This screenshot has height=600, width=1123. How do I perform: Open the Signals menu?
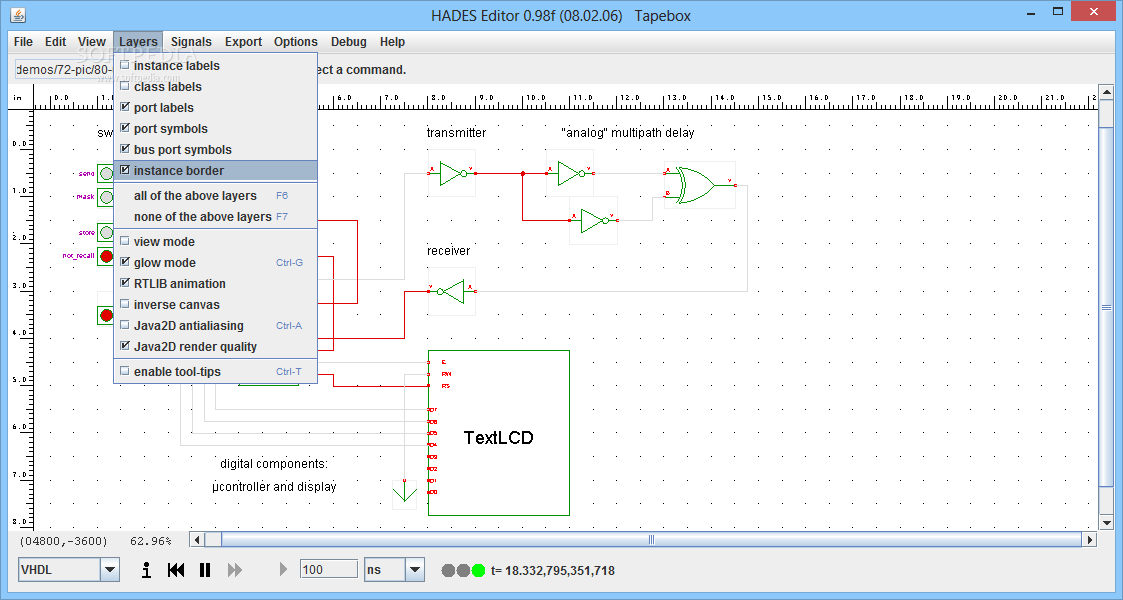191,42
